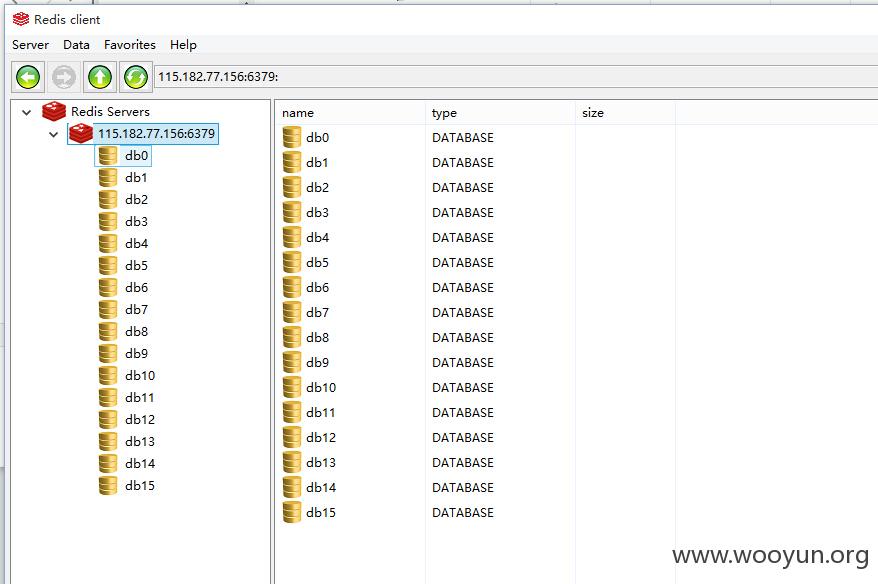This screenshot has width=878, height=584.
Task: Select db4 in the tree
Action: click(137, 244)
